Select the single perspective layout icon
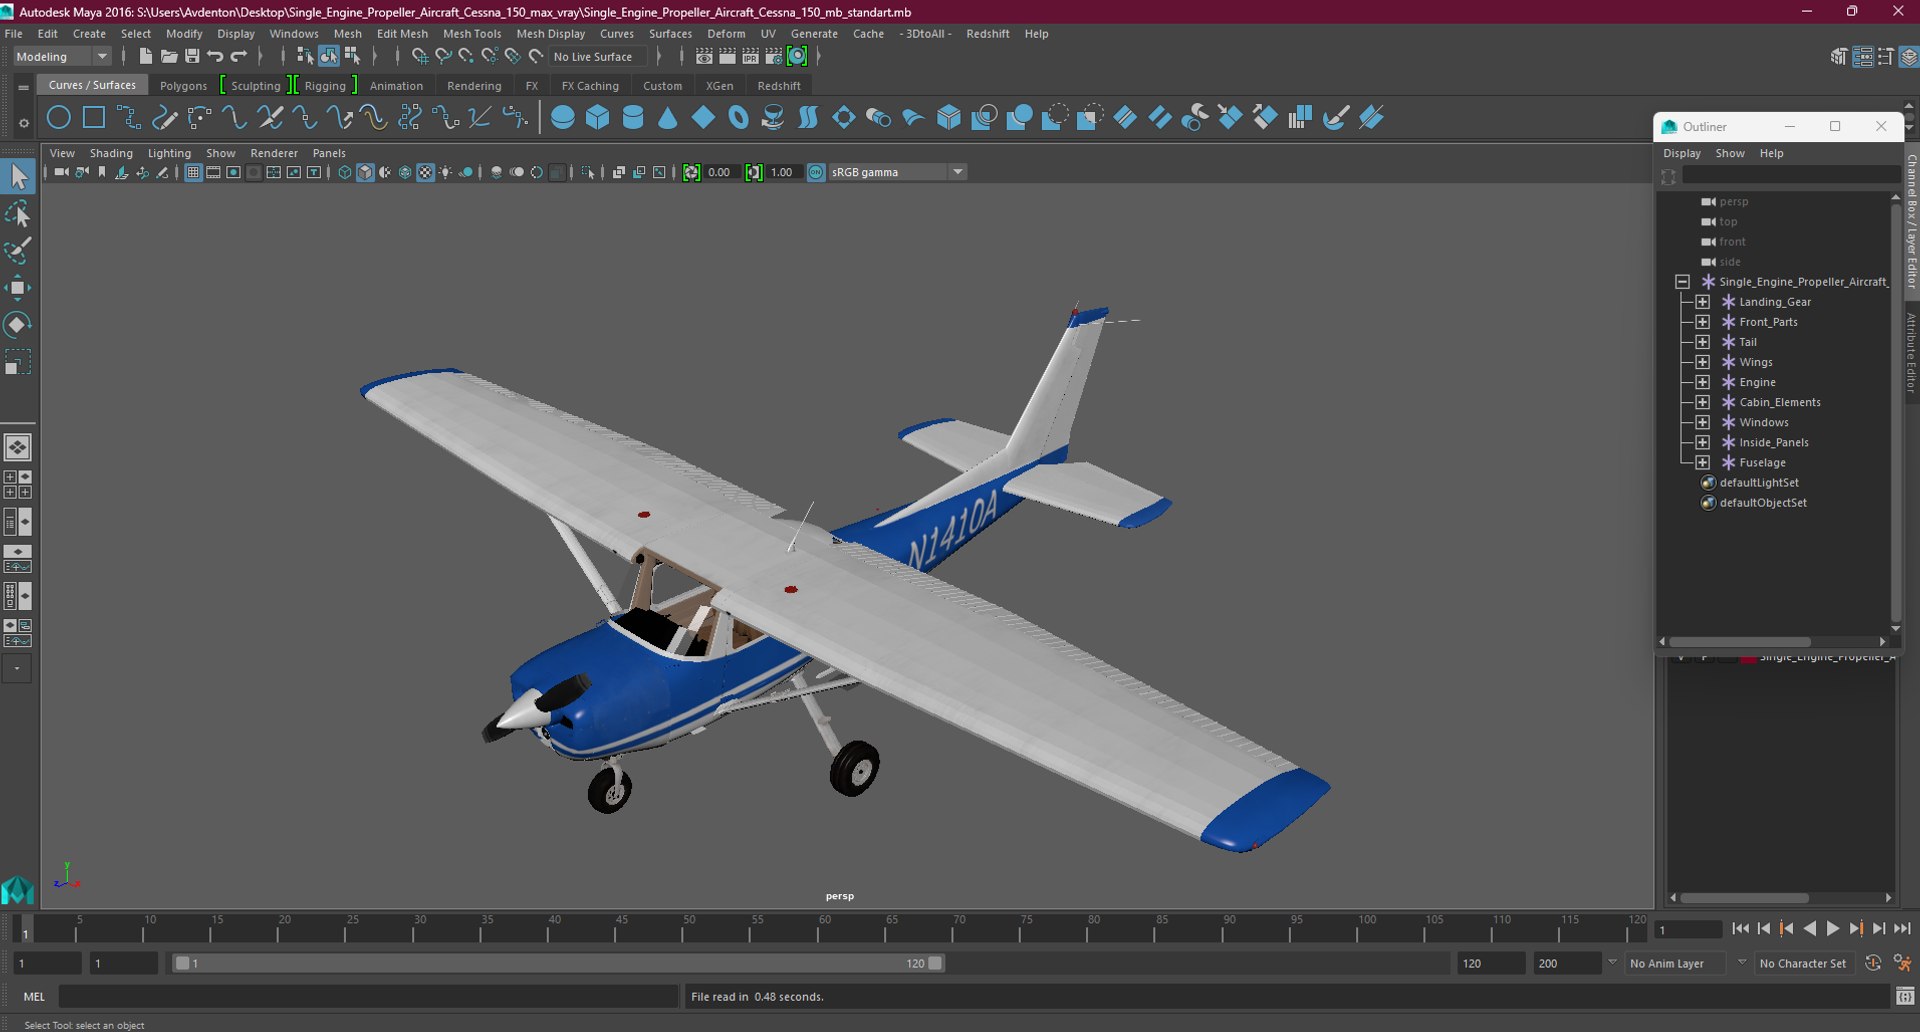This screenshot has width=1920, height=1032. 18,447
